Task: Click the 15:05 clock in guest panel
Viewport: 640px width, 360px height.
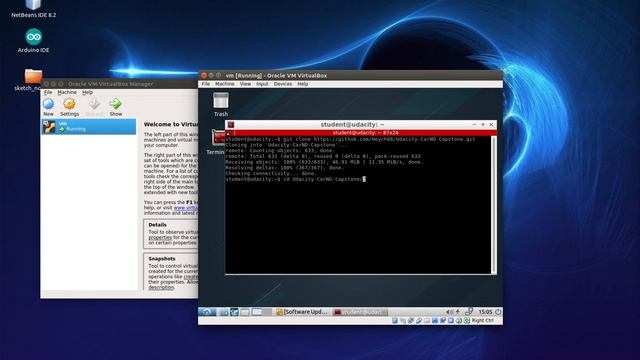Action: point(485,312)
